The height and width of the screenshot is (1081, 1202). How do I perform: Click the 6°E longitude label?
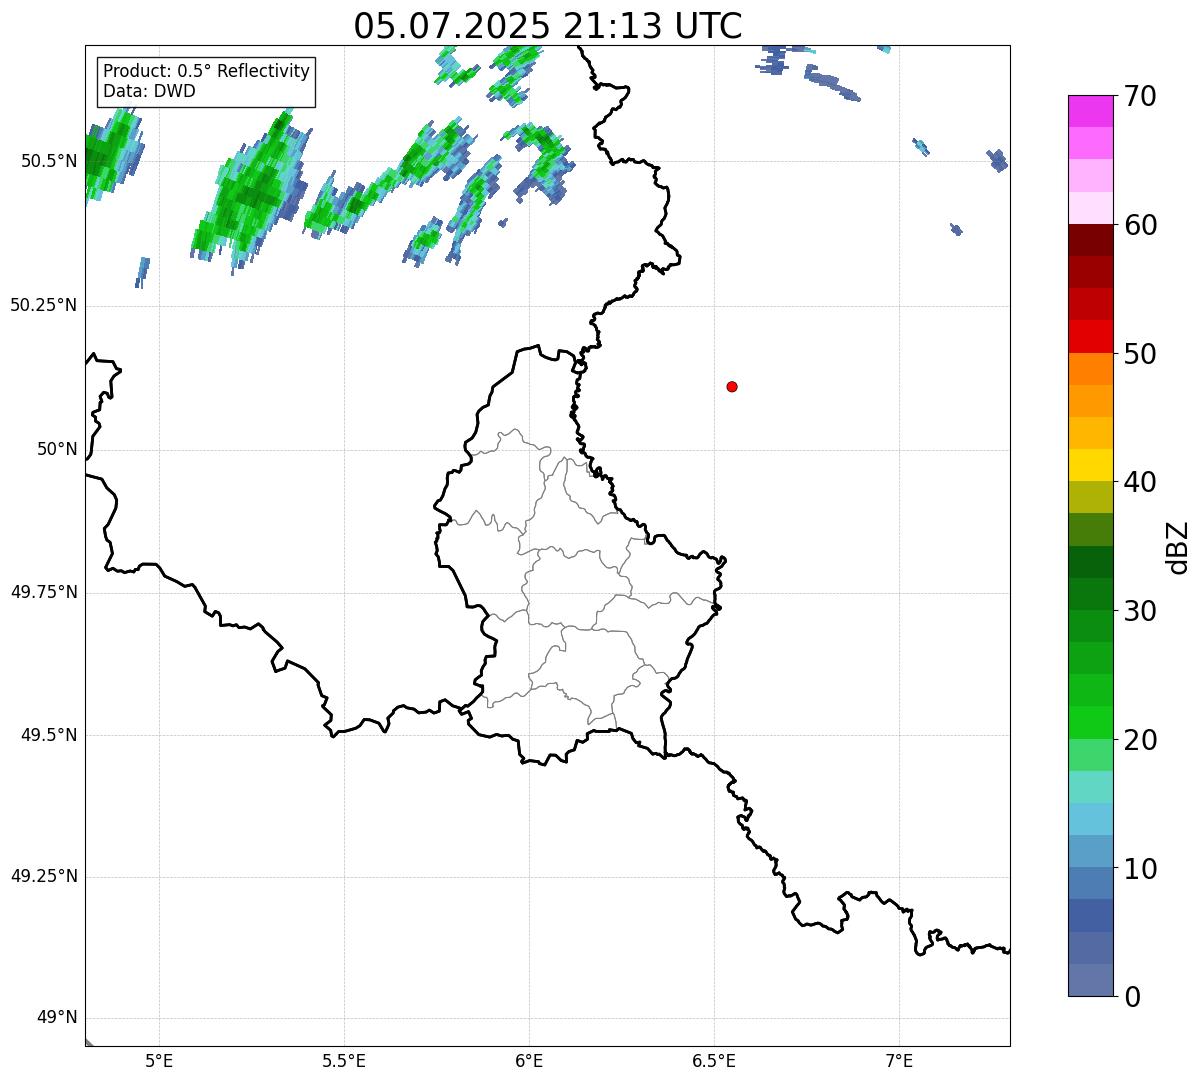coord(529,1060)
